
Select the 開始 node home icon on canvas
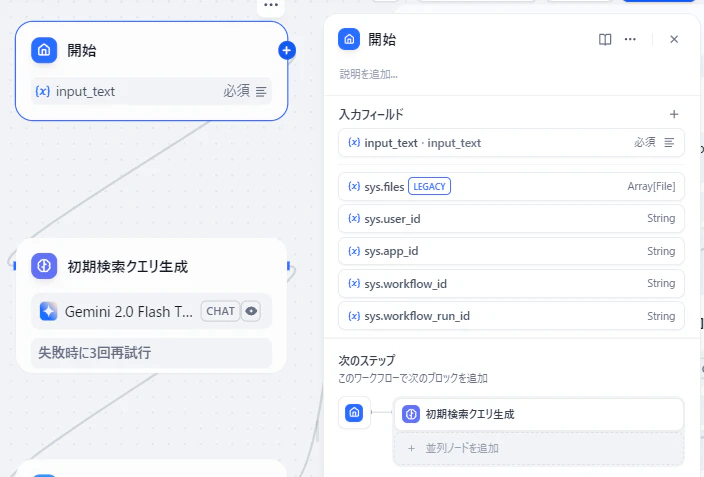44,50
